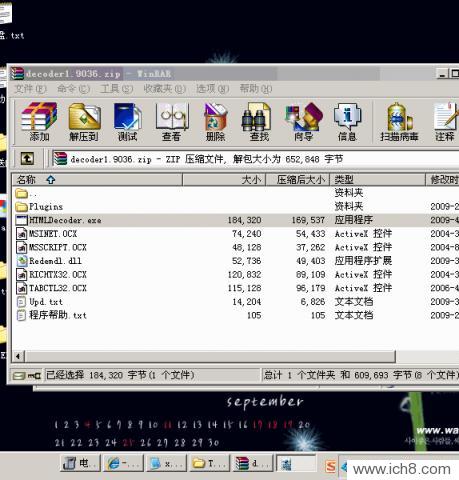459x480 pixels.
Task: Click the horizontal scrollbar left arrow
Action: click(18, 356)
